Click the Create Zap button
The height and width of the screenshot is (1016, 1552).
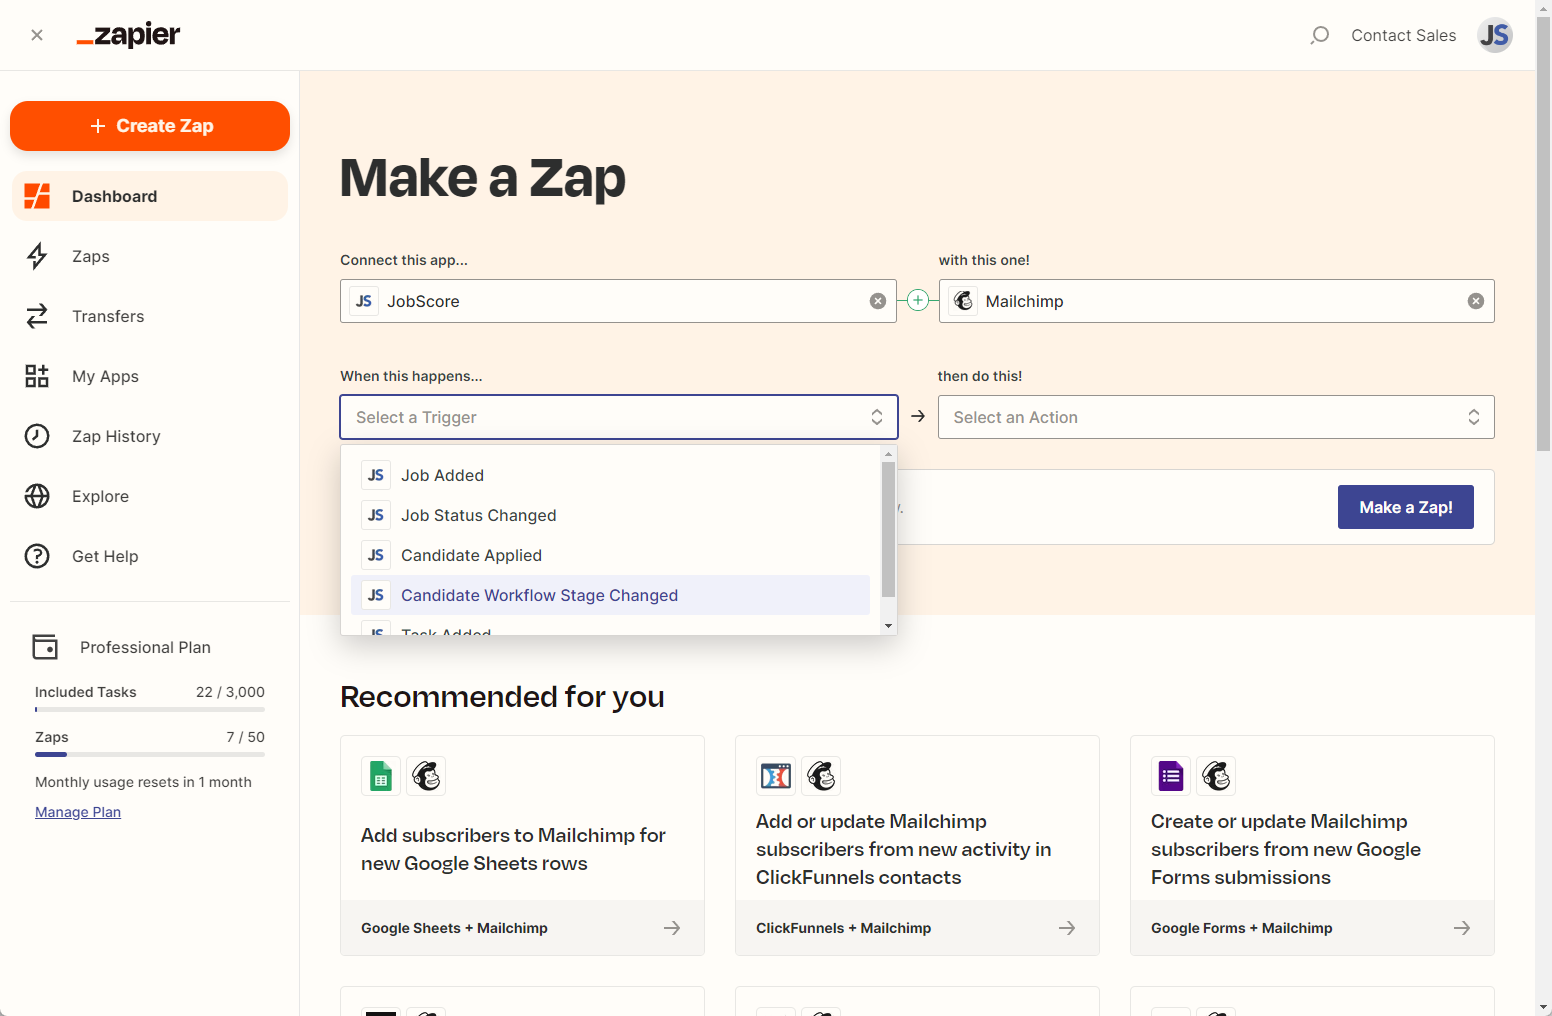(x=150, y=126)
